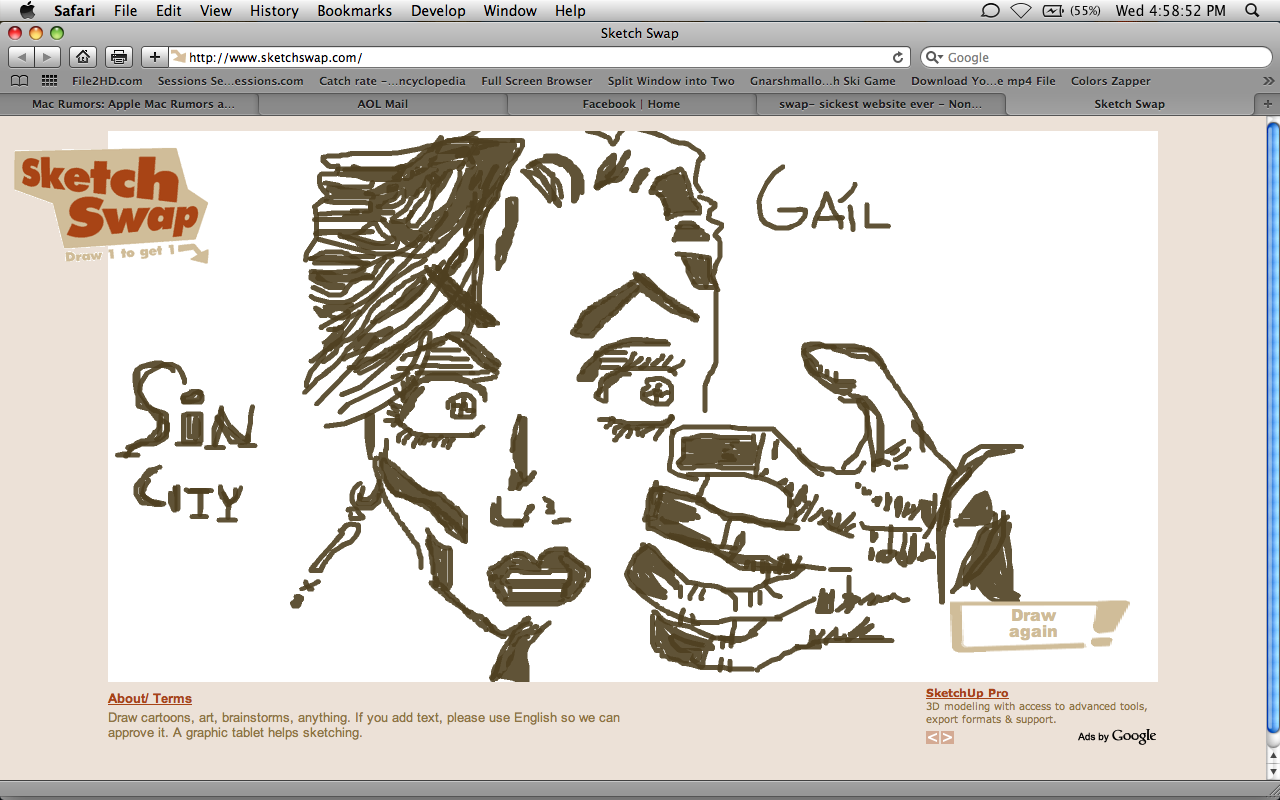Viewport: 1280px width, 800px height.
Task: Switch to the AOL Mail tab
Action: 383,104
